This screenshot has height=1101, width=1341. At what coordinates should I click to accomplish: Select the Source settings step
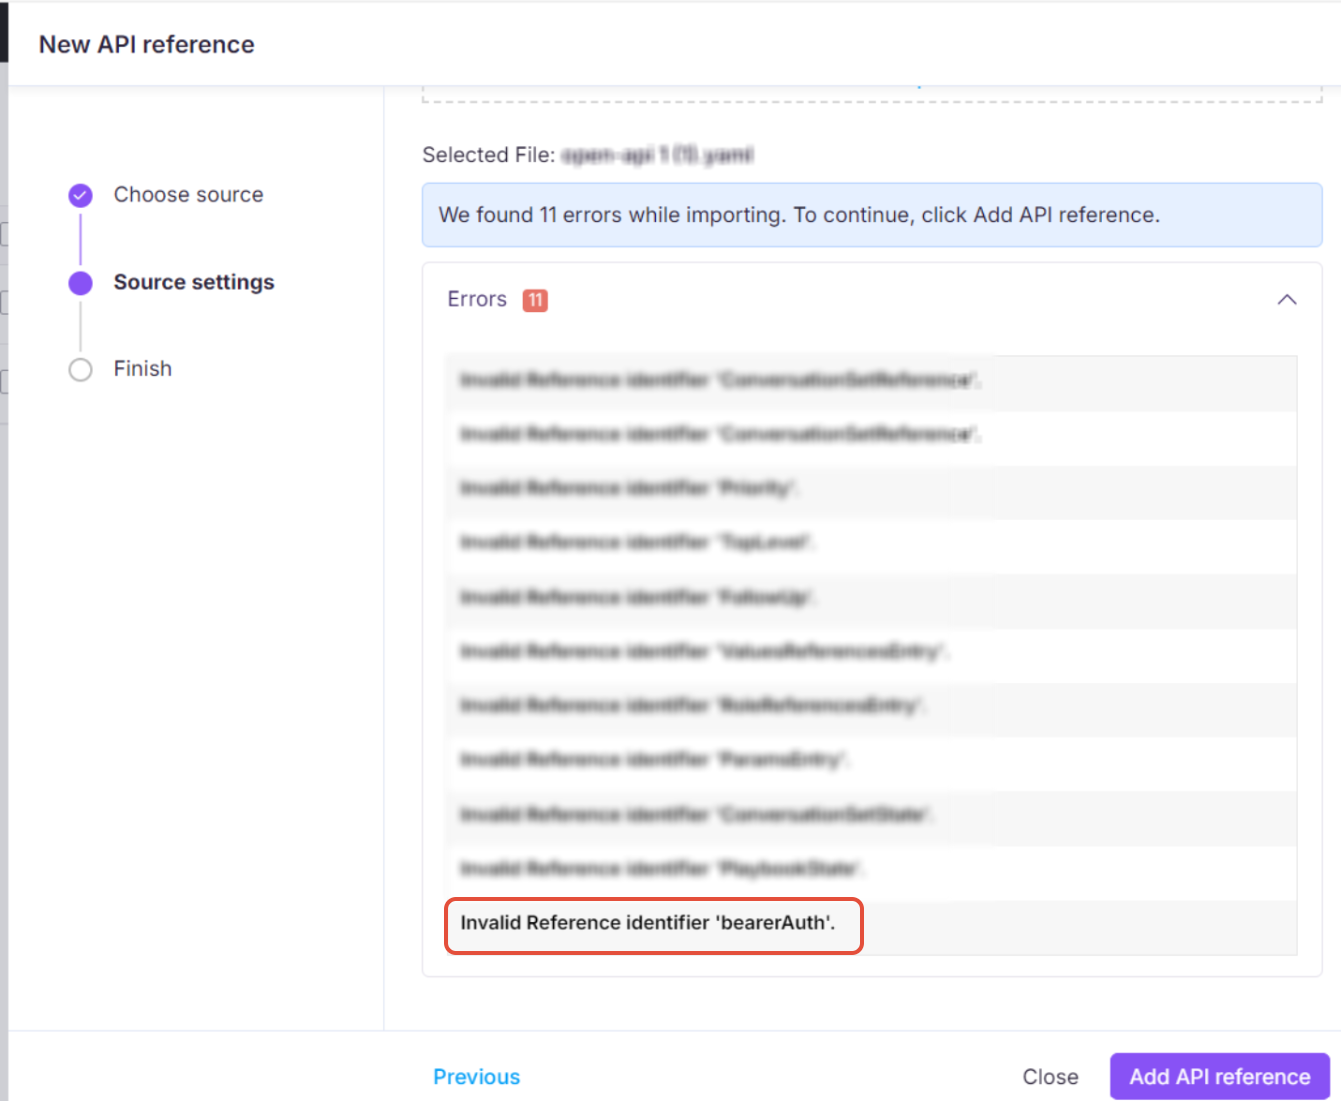point(194,282)
